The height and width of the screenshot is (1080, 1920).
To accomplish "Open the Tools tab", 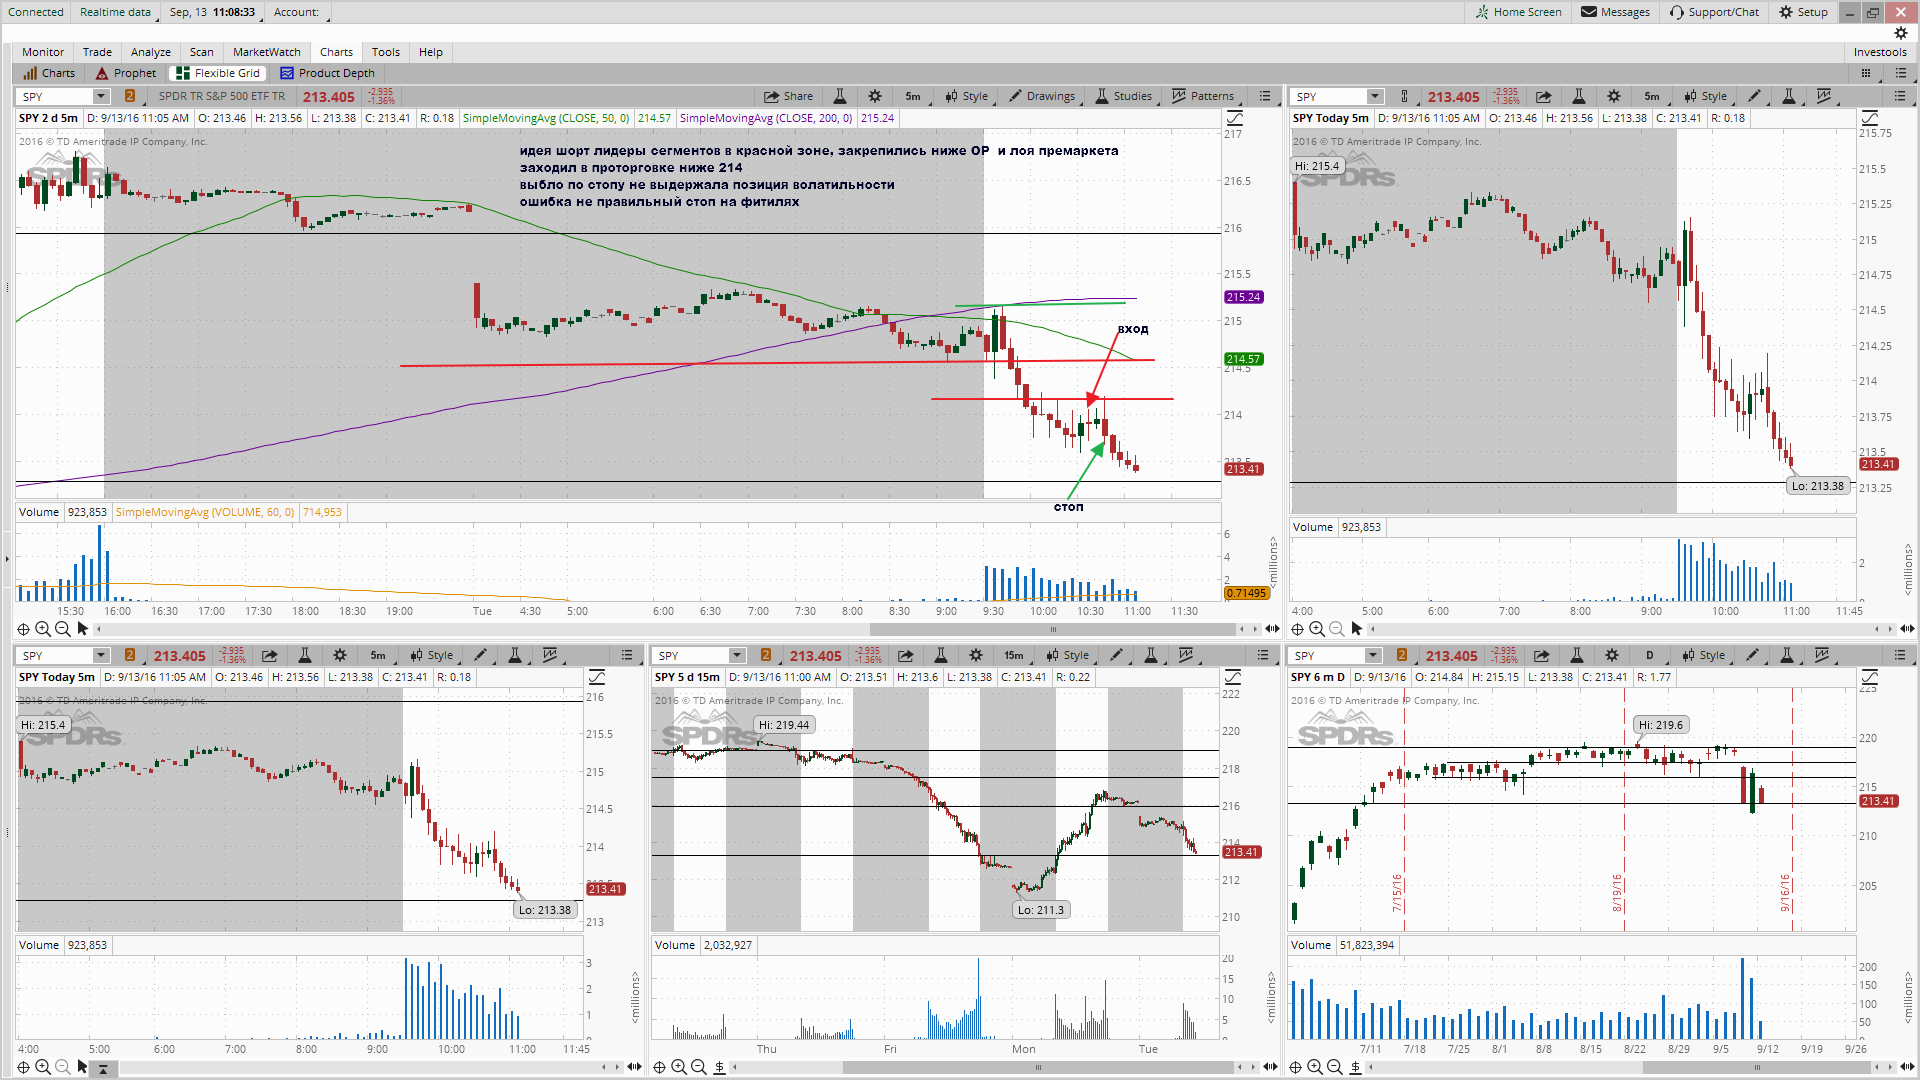I will click(386, 52).
